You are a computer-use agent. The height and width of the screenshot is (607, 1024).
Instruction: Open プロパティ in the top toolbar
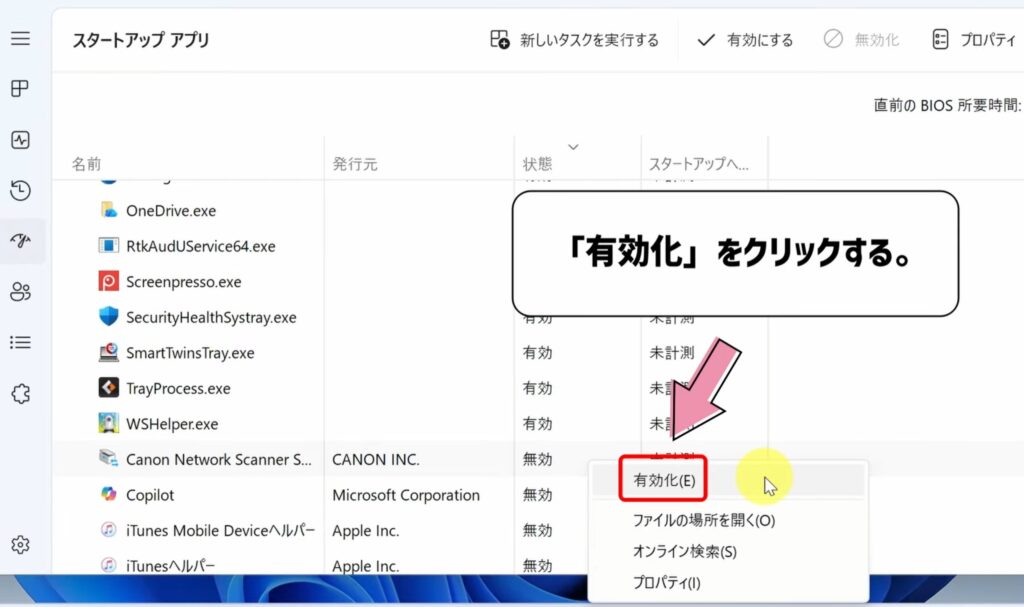click(x=976, y=40)
